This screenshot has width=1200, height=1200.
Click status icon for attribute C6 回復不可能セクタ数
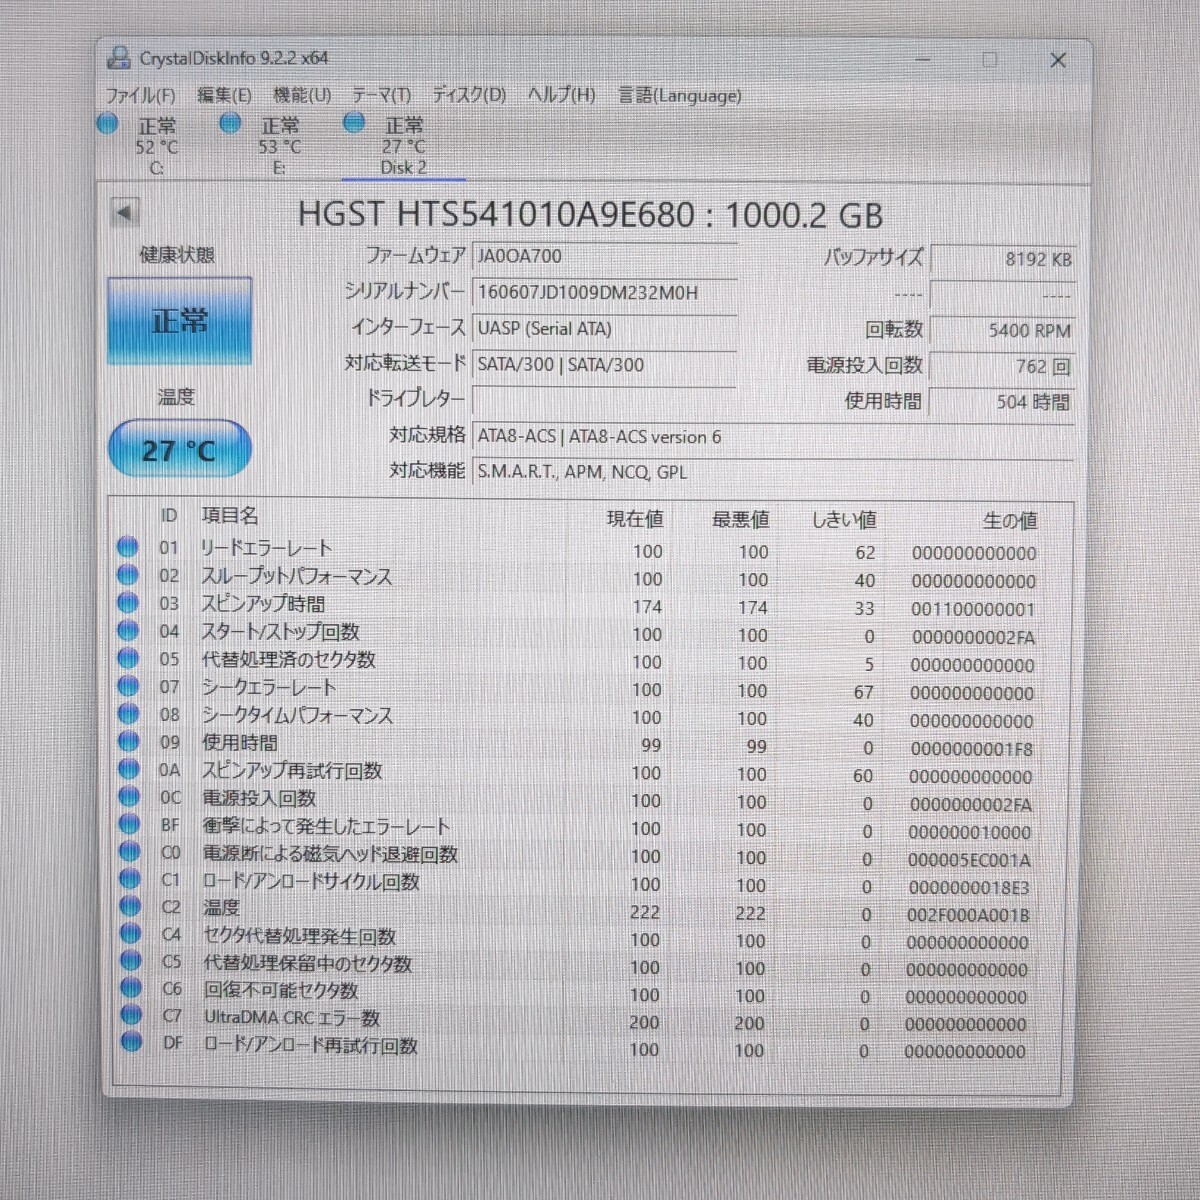[131, 987]
